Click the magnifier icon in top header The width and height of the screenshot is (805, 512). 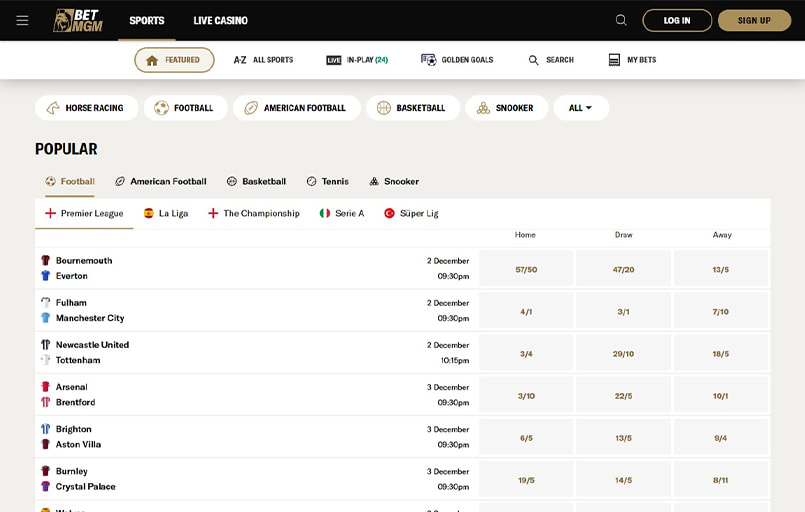pyautogui.click(x=621, y=20)
